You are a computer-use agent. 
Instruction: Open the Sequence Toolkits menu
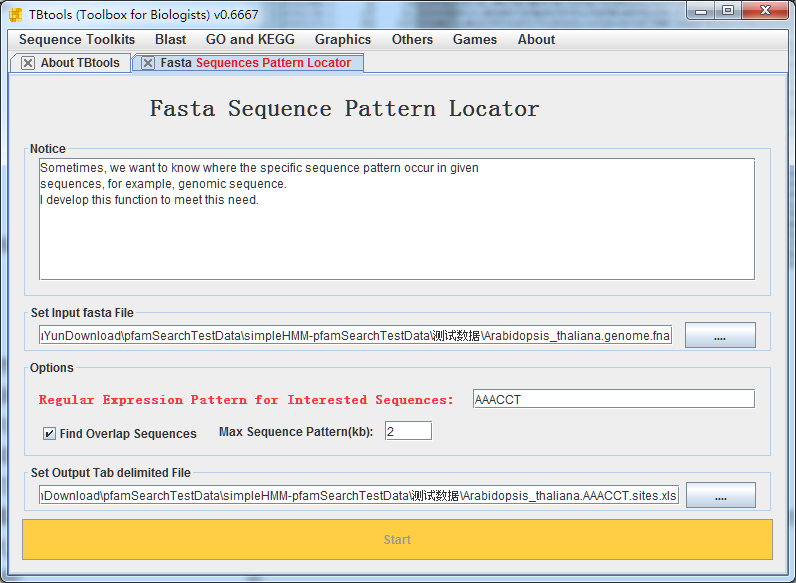tap(77, 40)
